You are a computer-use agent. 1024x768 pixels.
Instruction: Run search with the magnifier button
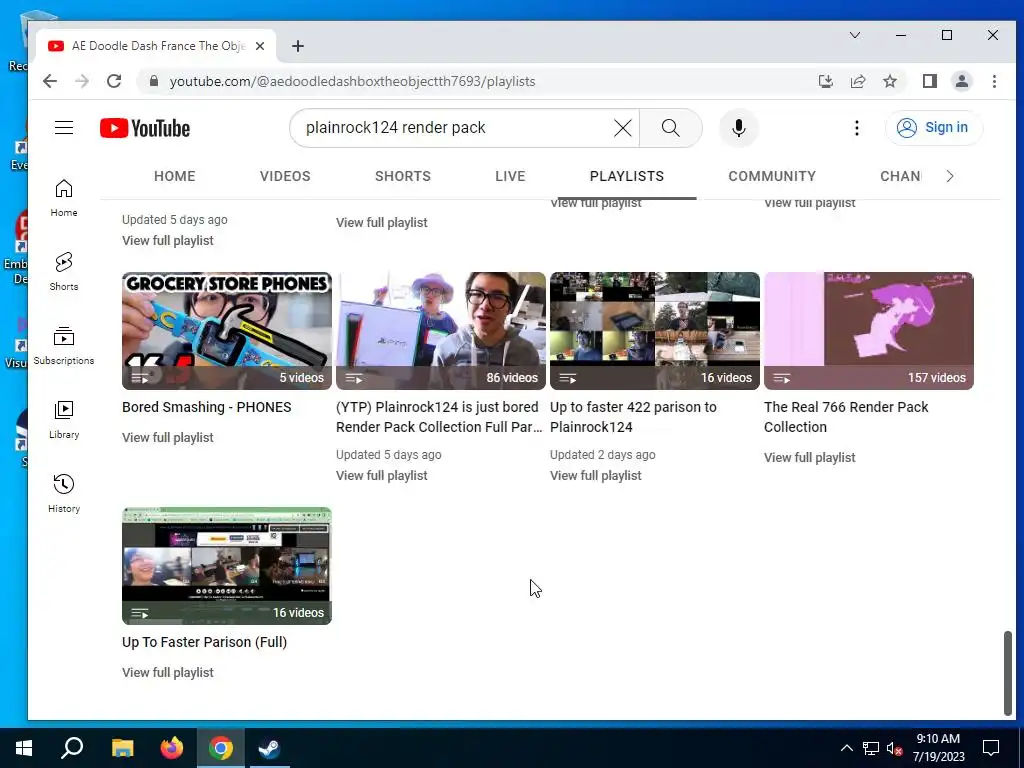pos(671,128)
